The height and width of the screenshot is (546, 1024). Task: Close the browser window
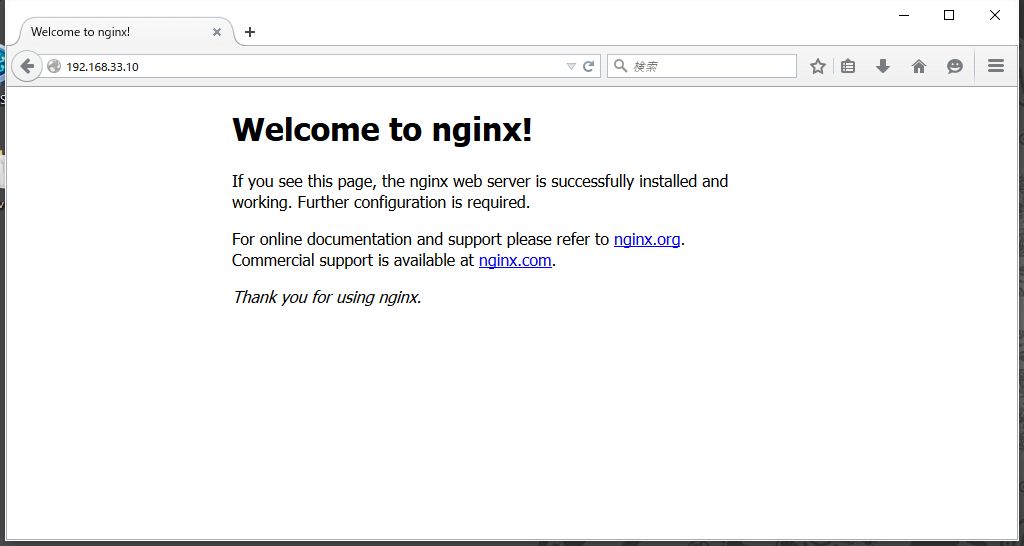coord(995,16)
